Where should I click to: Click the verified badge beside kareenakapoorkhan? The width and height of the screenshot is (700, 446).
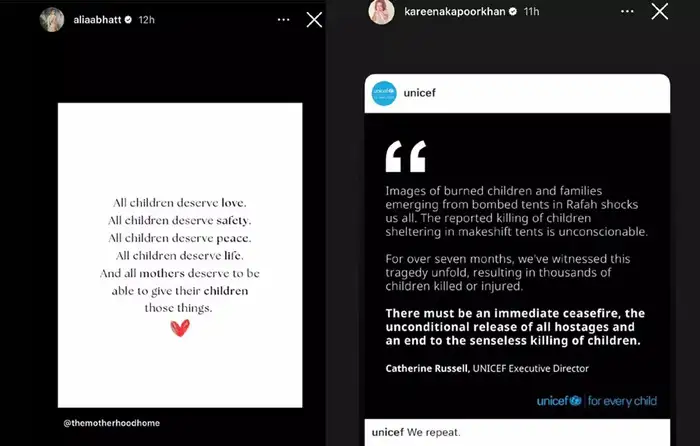pyautogui.click(x=512, y=13)
